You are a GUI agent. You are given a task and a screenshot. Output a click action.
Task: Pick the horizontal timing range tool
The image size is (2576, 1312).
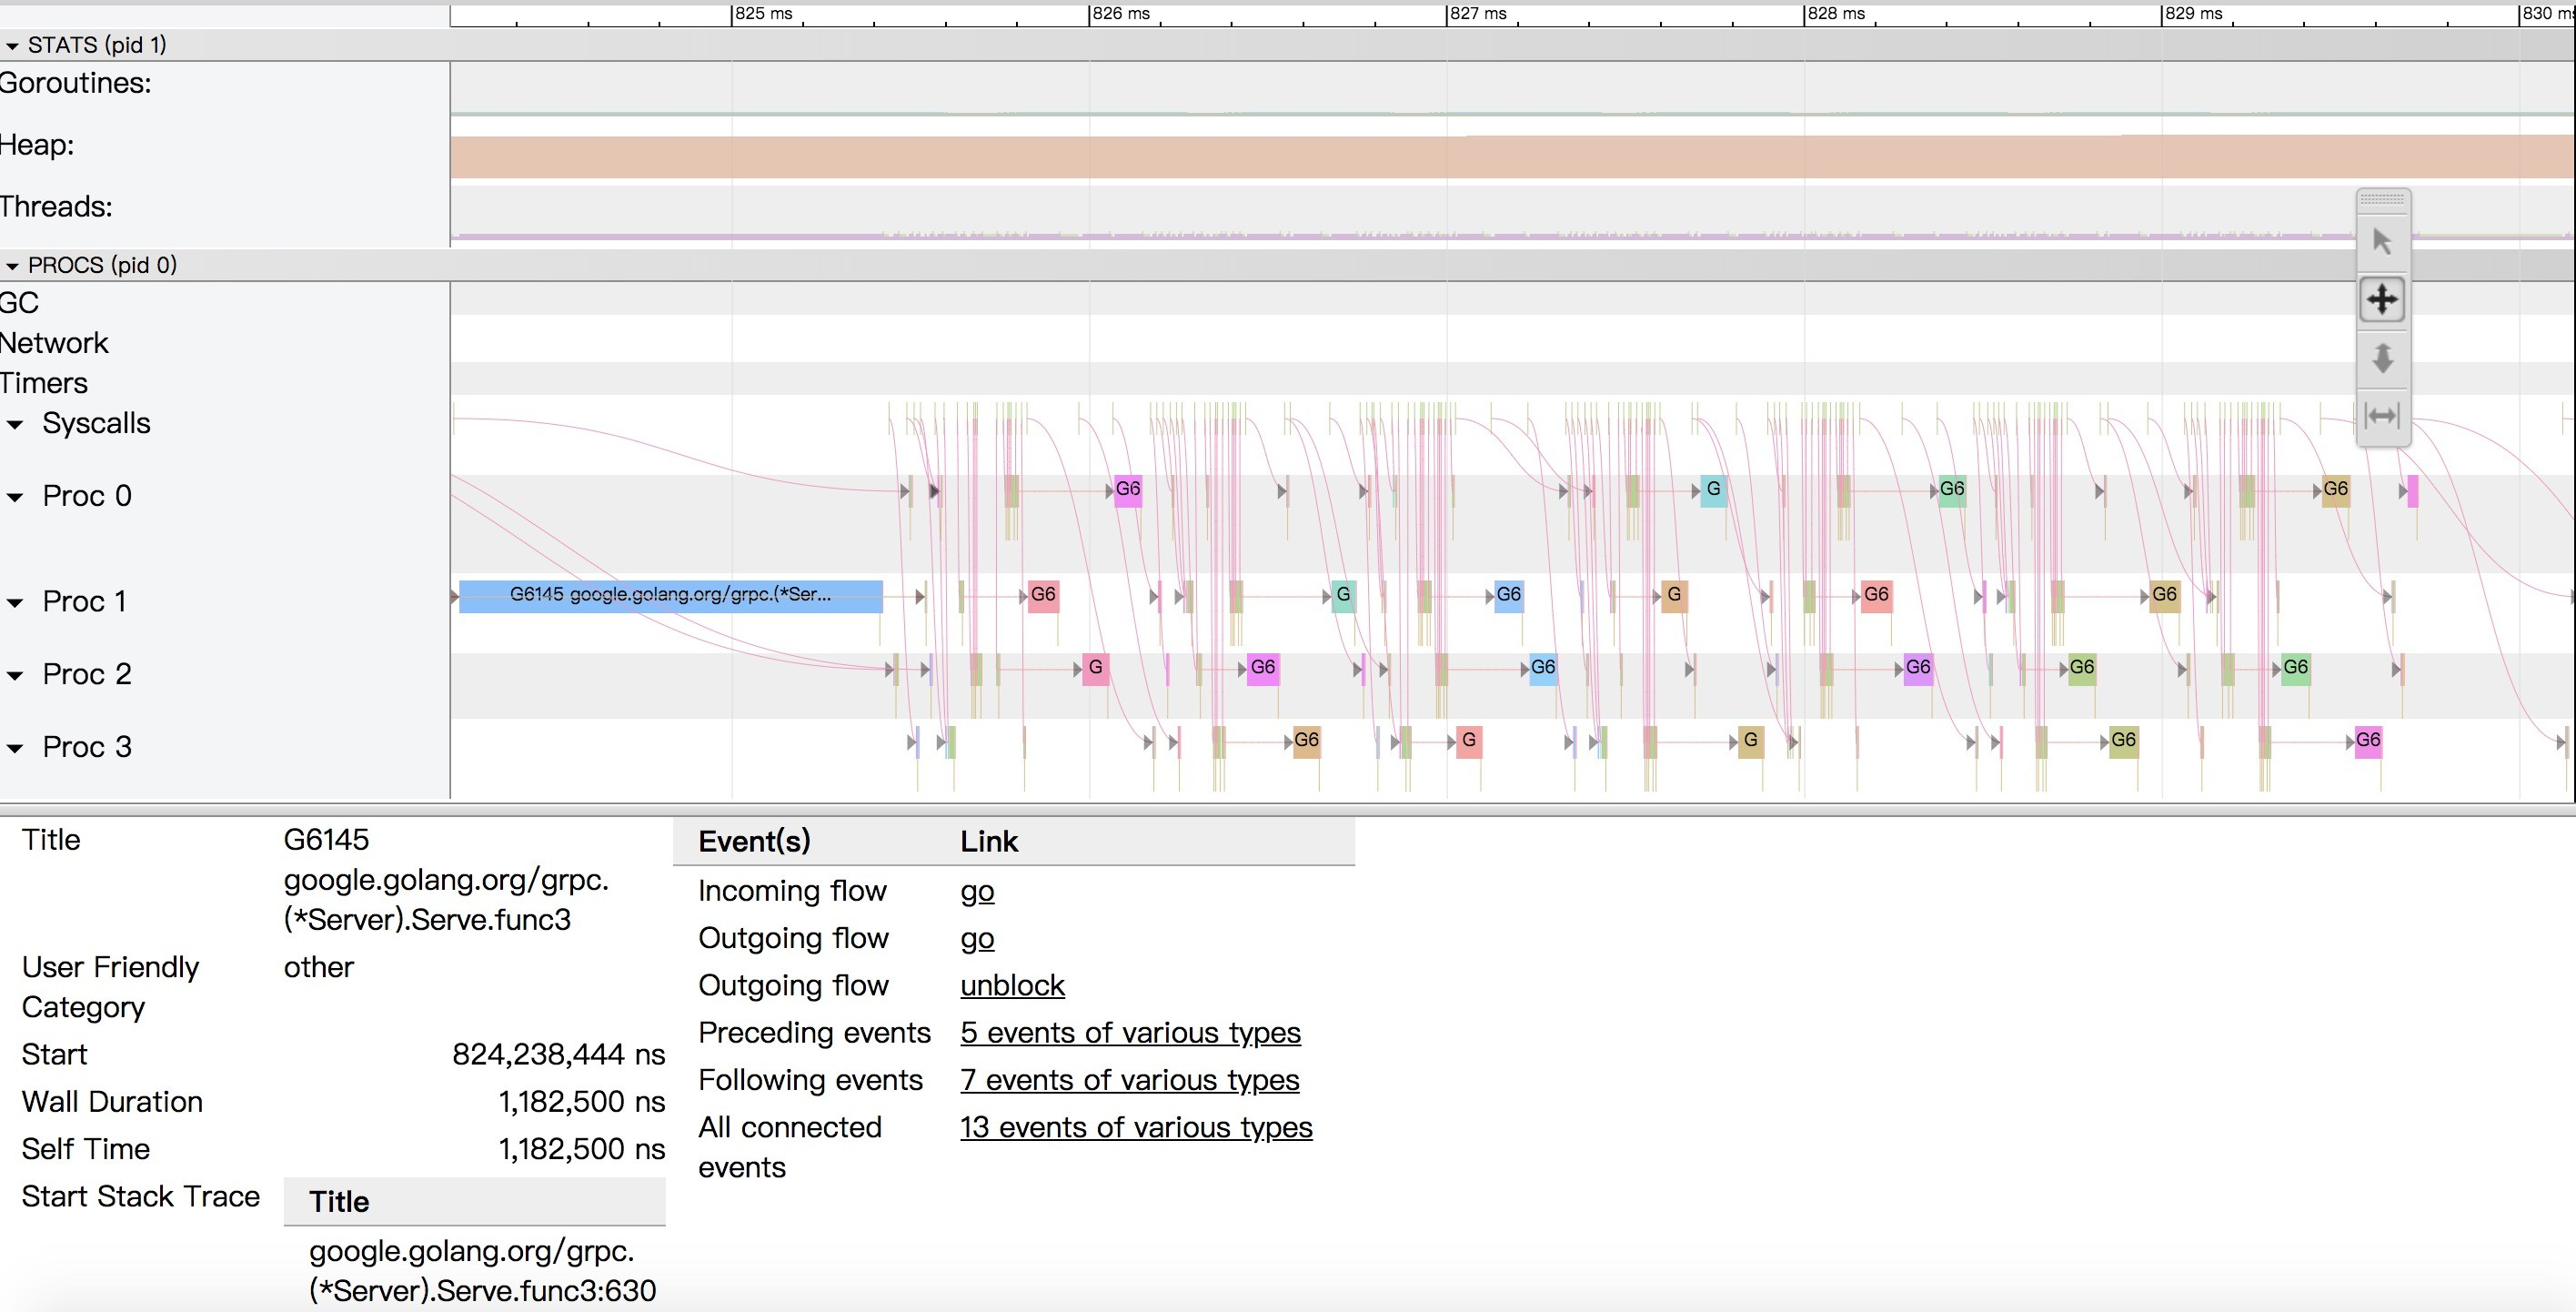[x=2382, y=415]
